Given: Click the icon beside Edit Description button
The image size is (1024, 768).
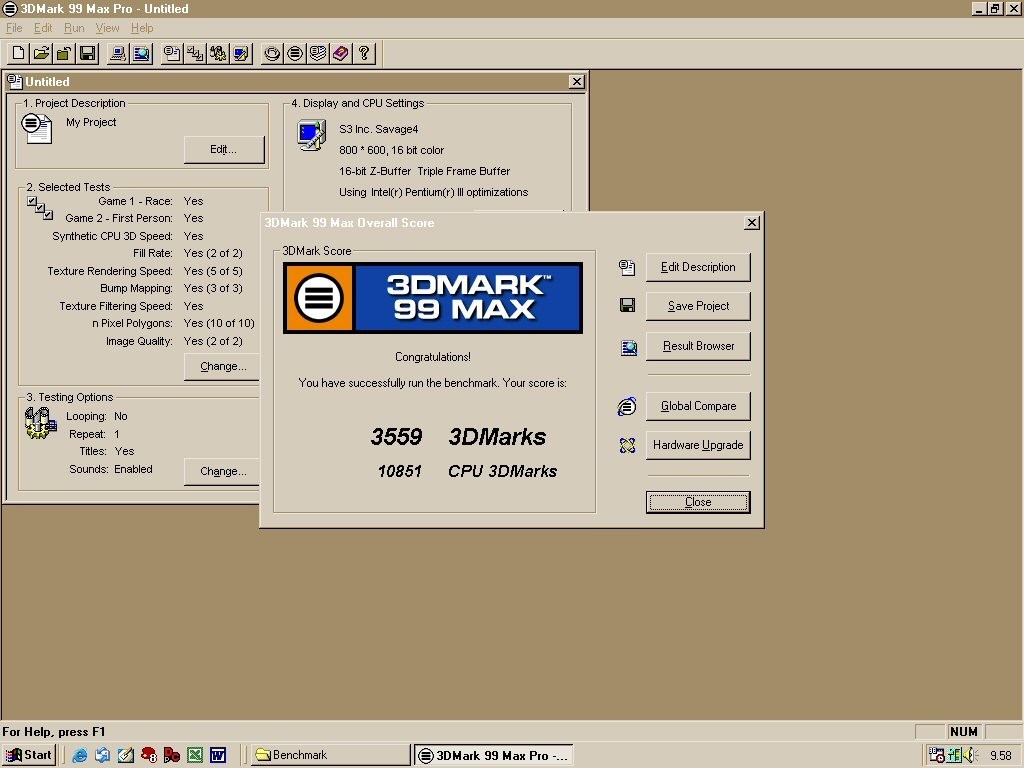Looking at the screenshot, I should click(627, 267).
